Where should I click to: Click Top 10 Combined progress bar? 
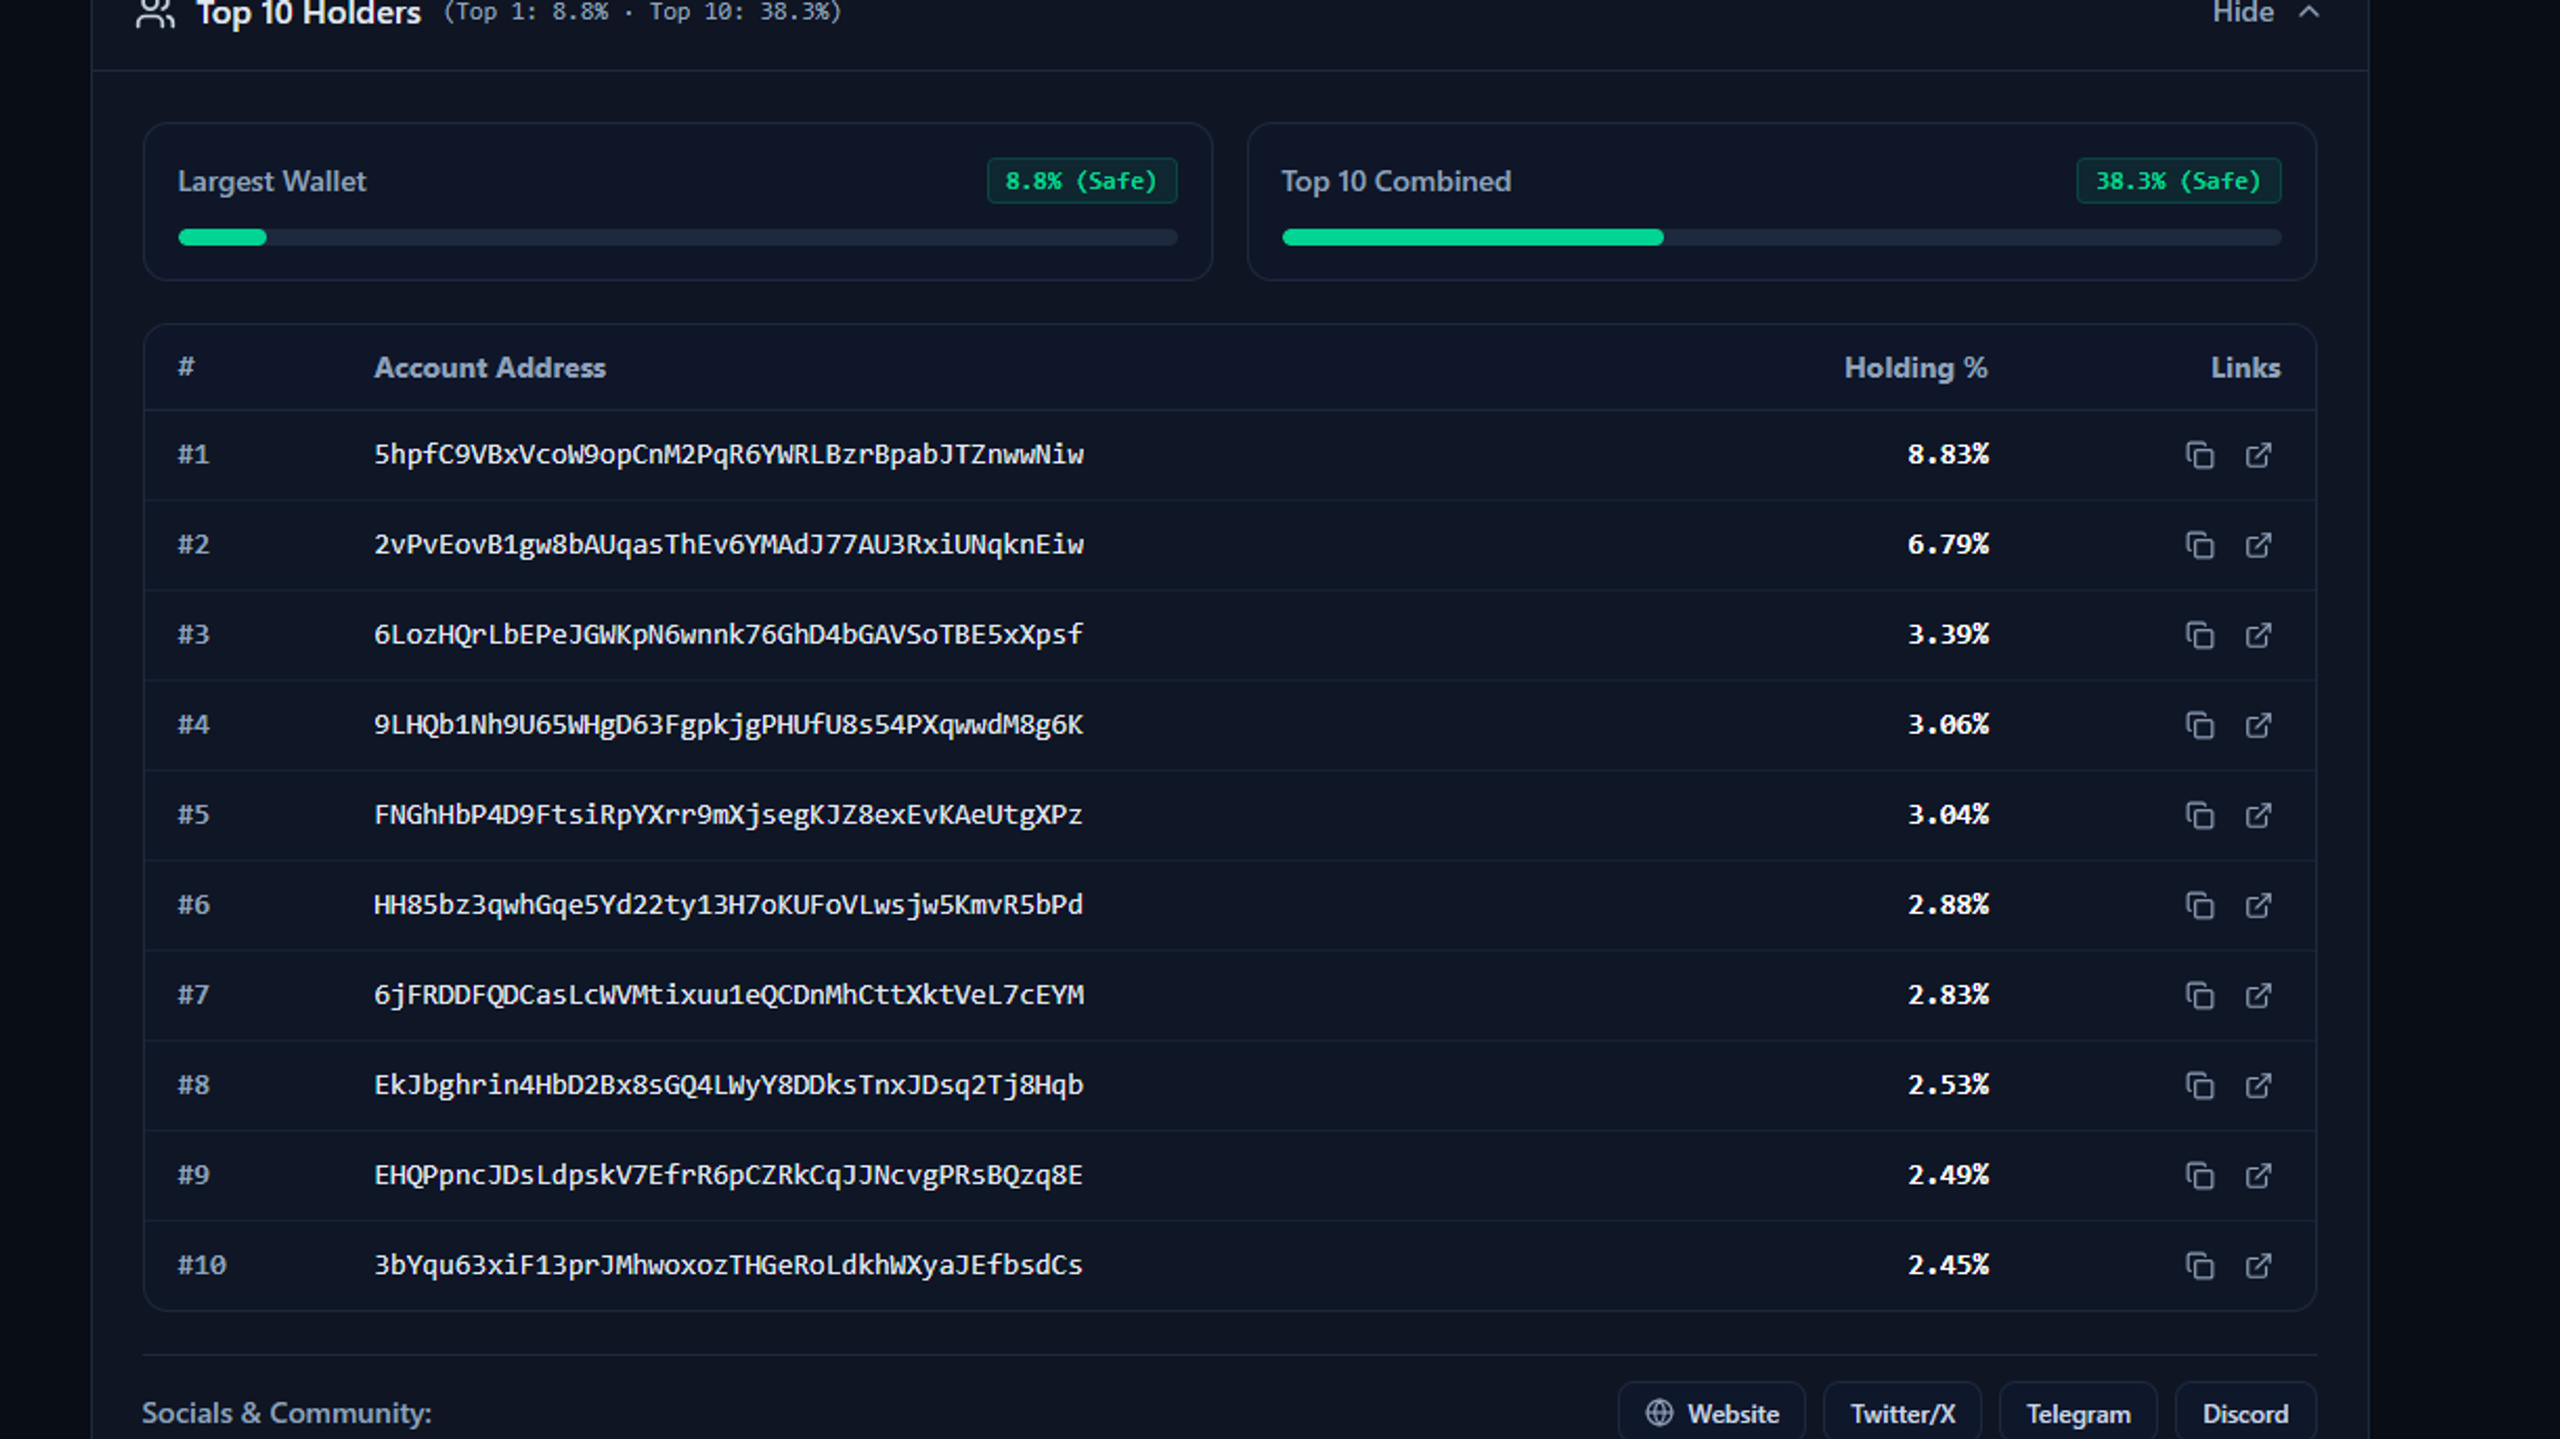1782,237
